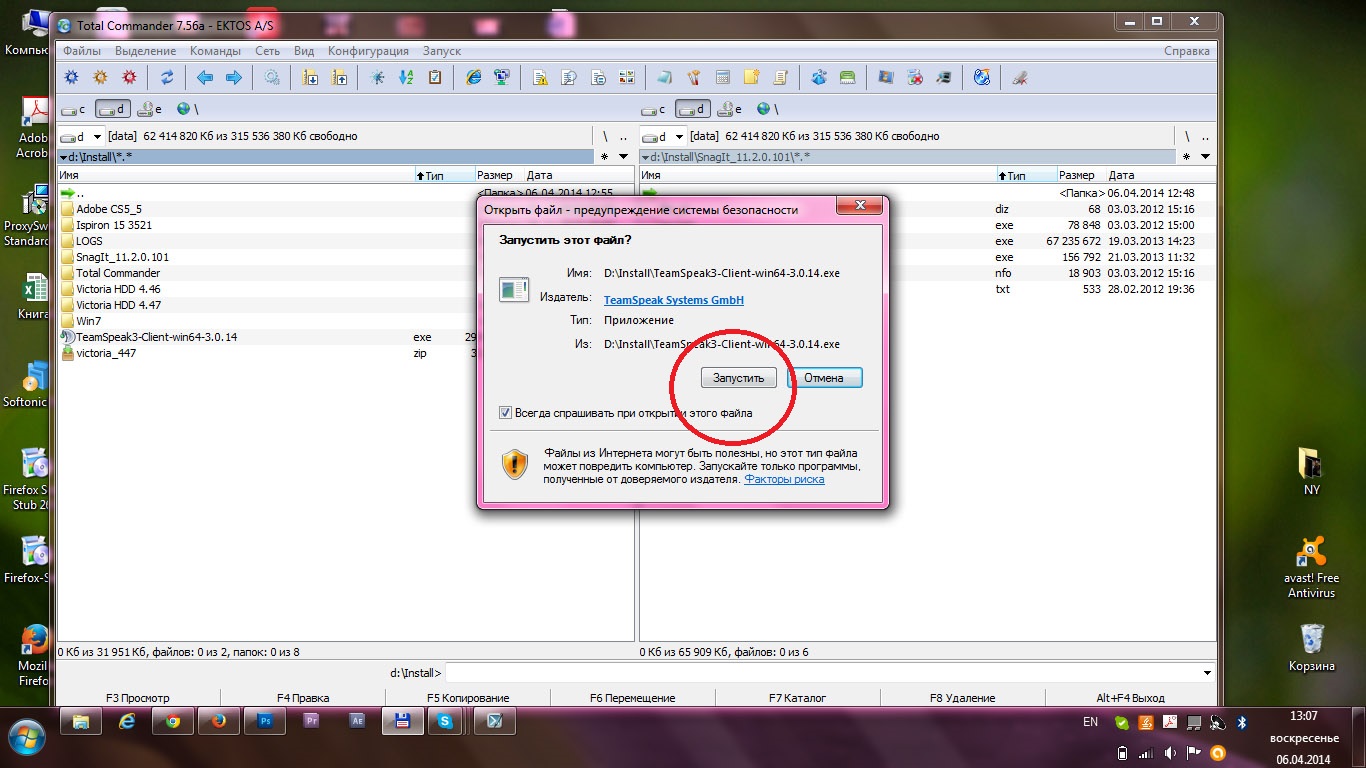Viewport: 1366px width, 768px height.
Task: Open the Выделение menu
Action: 145,51
